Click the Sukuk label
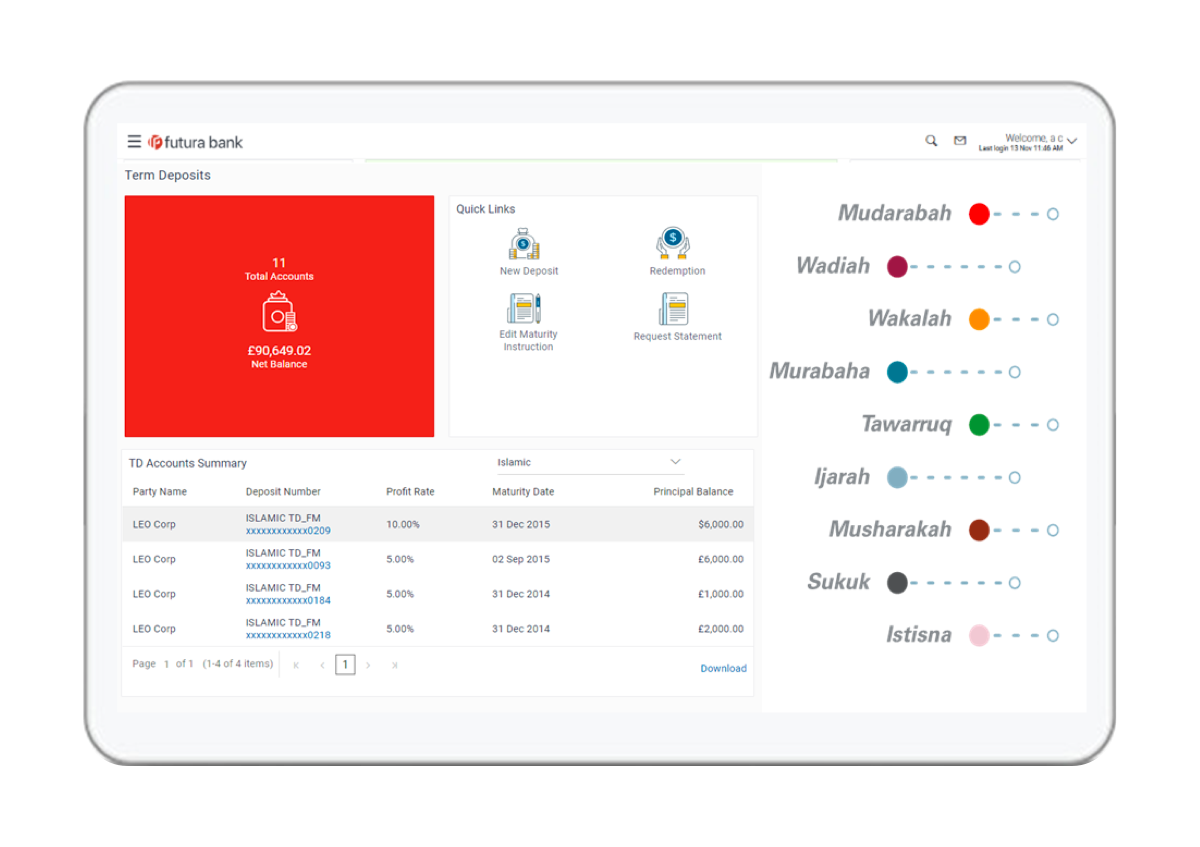 tap(838, 582)
